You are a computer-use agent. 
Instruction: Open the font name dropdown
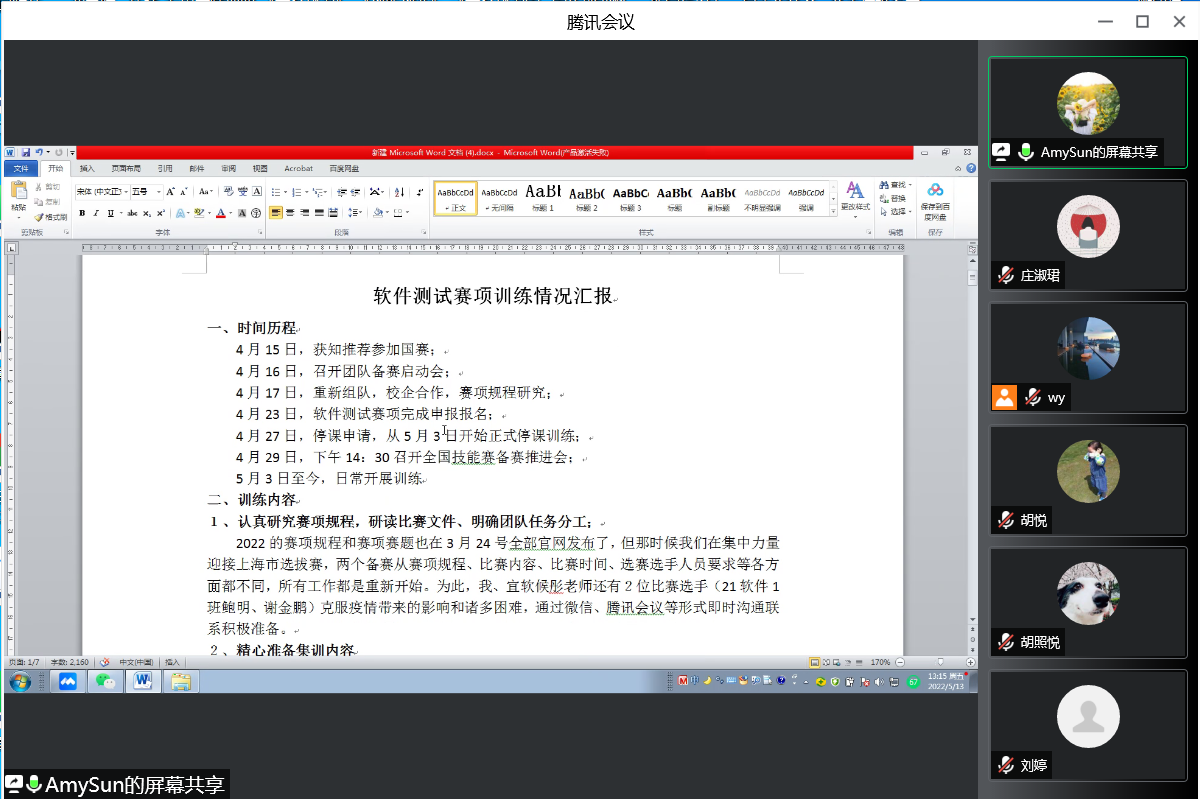[x=102, y=191]
